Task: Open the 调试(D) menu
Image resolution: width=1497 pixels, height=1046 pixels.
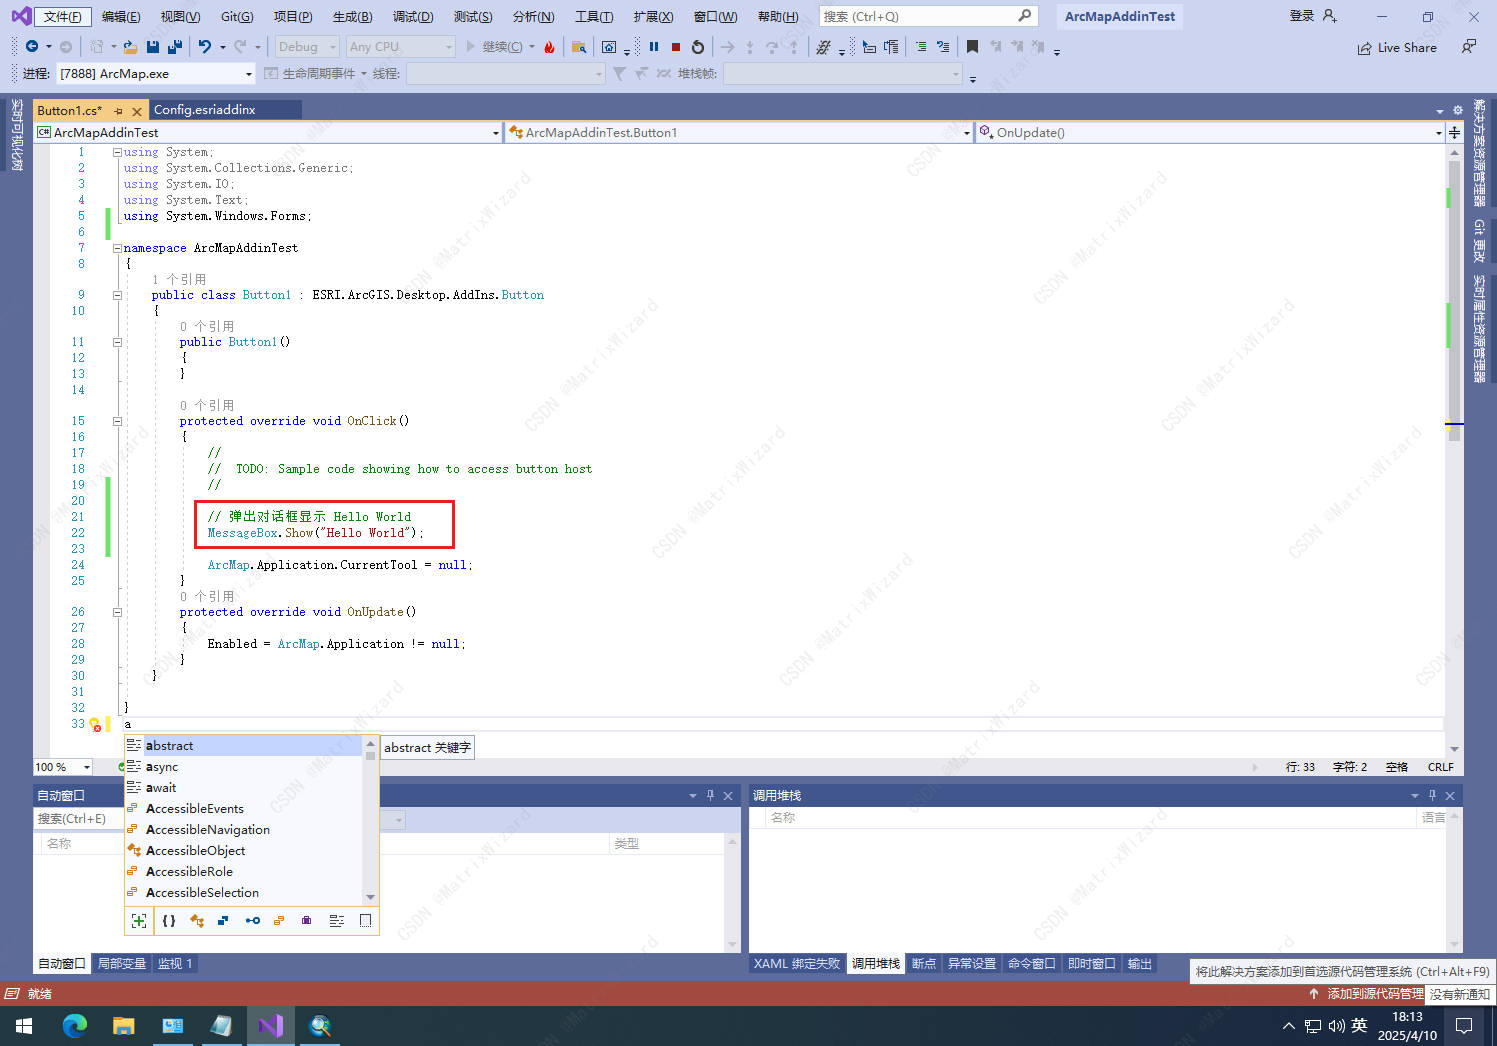Action: click(413, 17)
